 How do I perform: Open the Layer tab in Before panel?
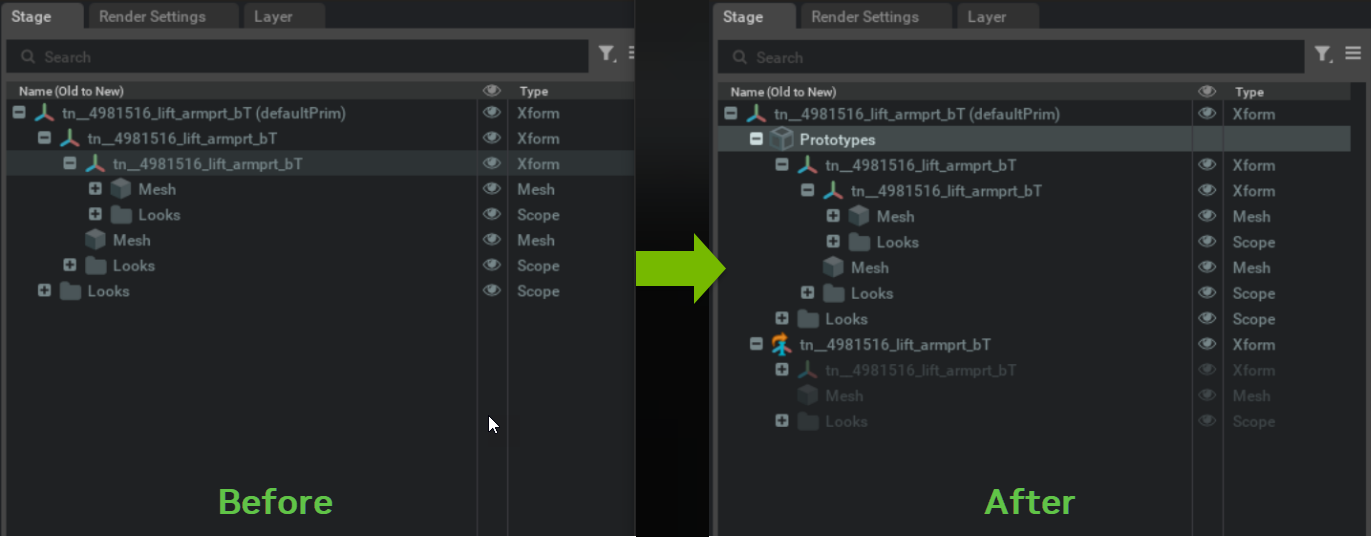coord(273,17)
